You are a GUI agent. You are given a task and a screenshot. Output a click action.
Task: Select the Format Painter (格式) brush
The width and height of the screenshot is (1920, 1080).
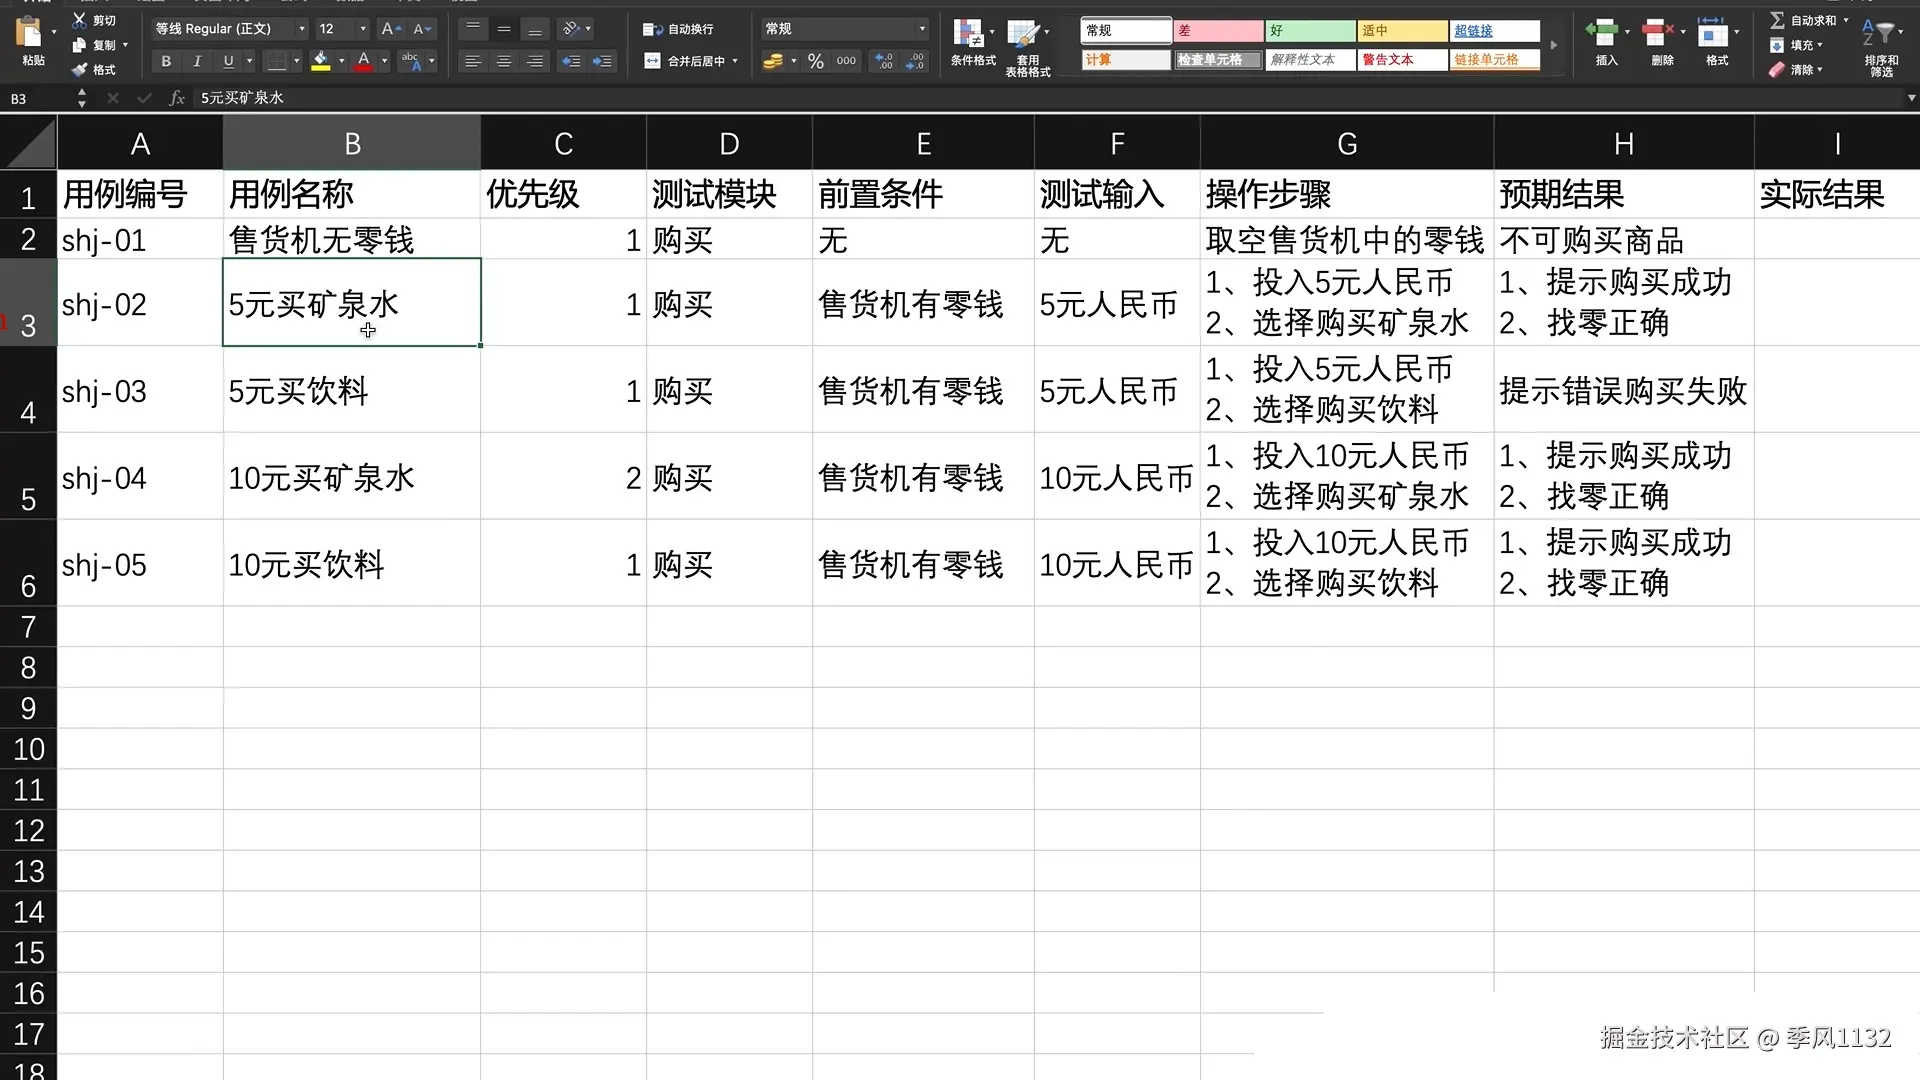pos(80,69)
